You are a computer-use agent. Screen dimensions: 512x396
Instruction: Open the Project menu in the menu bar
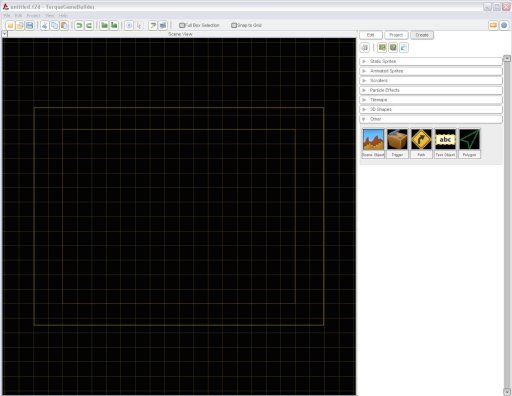pos(33,16)
